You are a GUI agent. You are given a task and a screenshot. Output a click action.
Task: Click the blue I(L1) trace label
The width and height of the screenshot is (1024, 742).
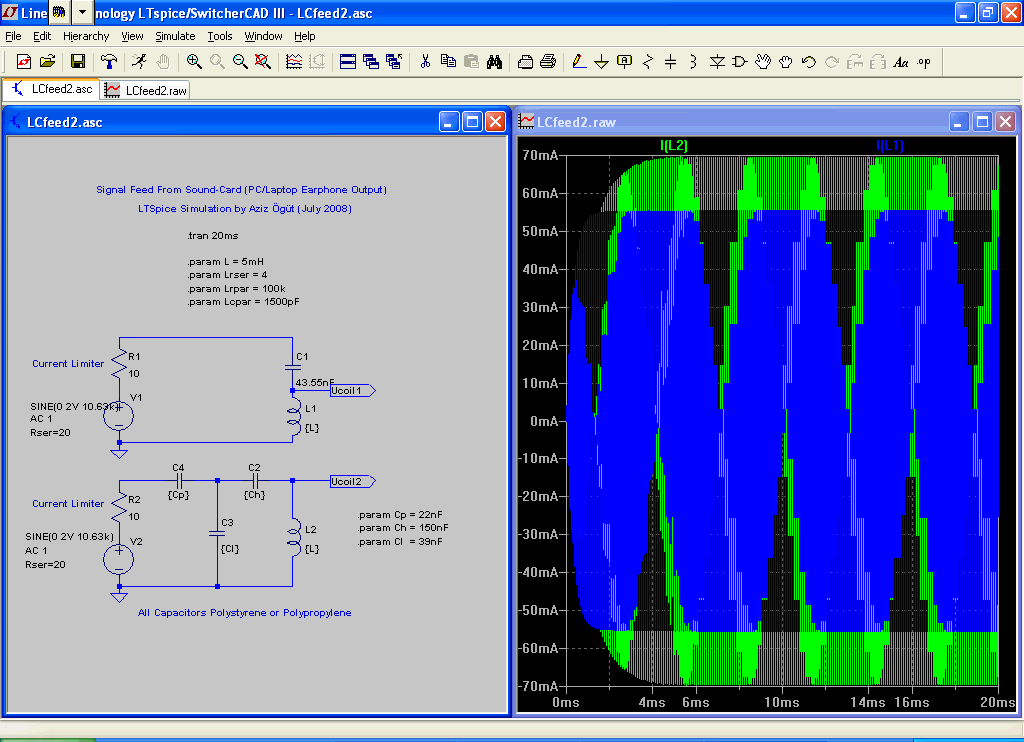pyautogui.click(x=889, y=145)
